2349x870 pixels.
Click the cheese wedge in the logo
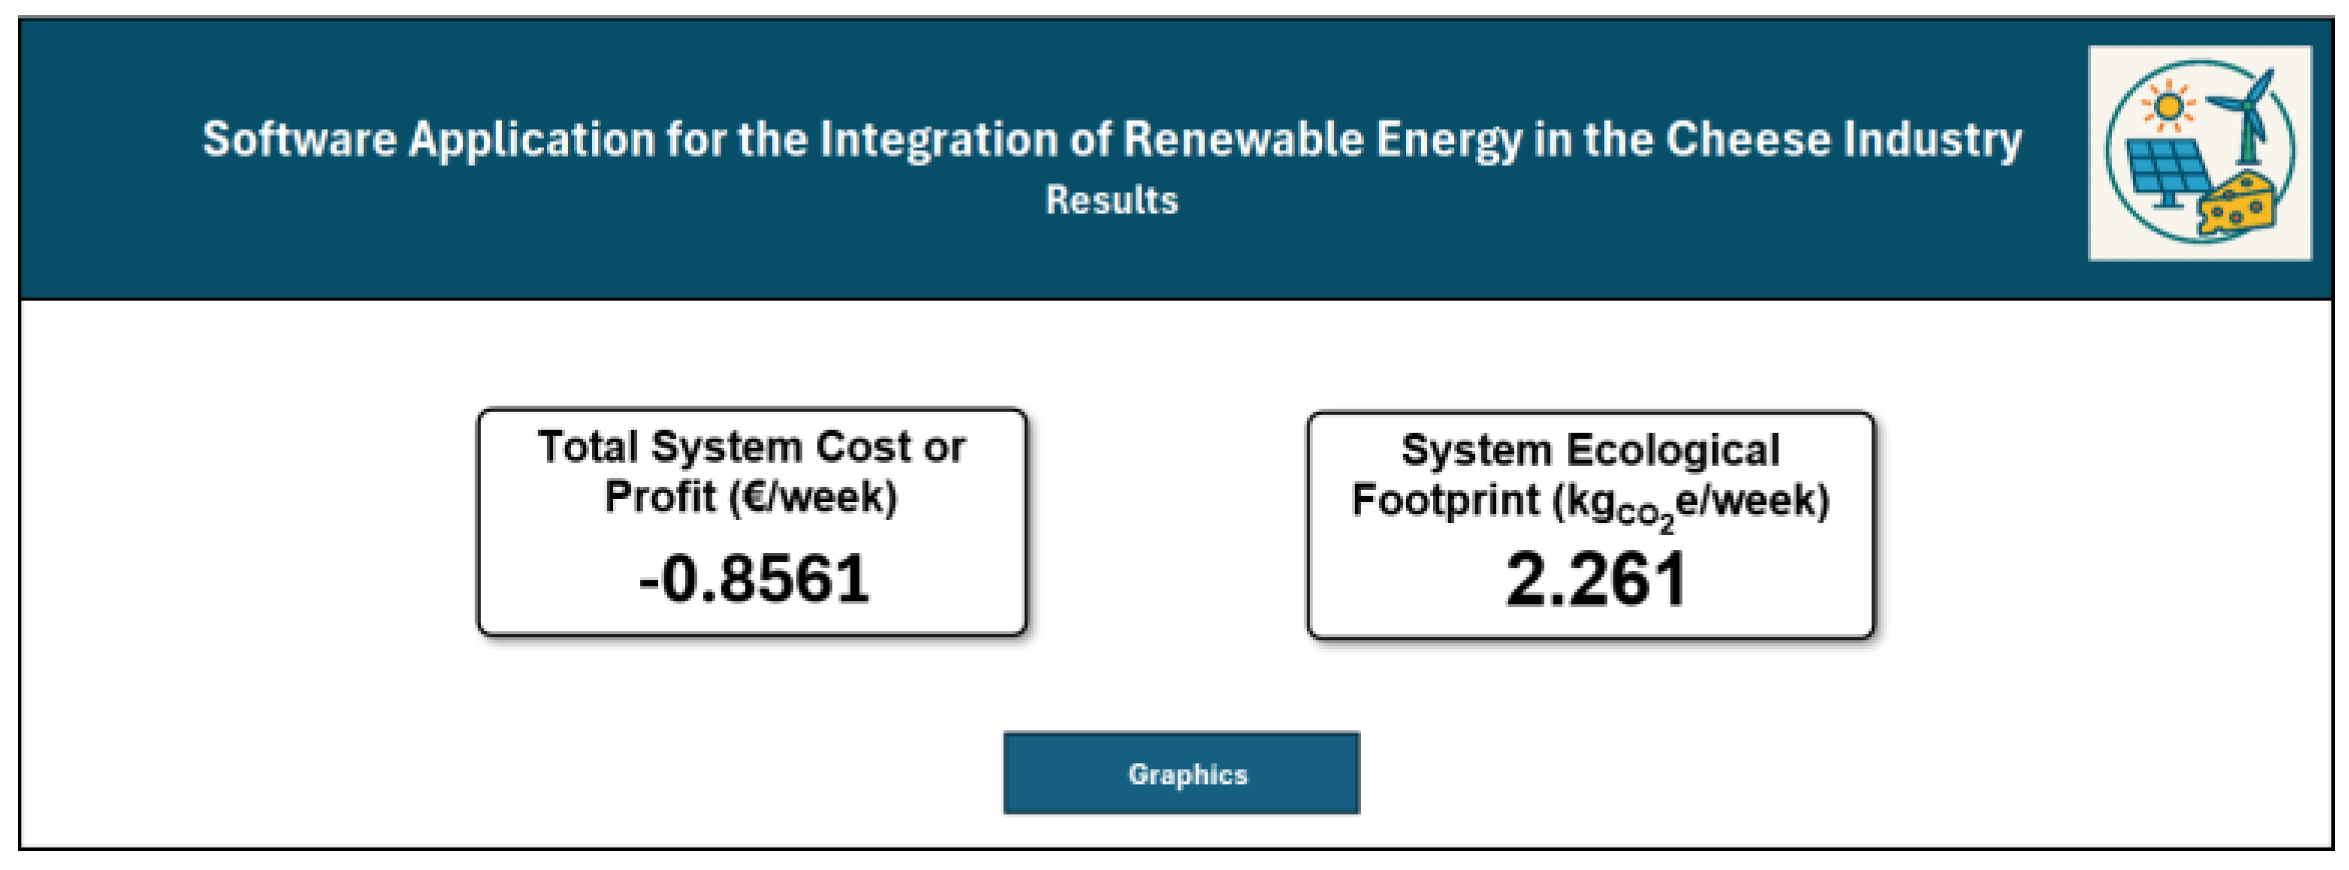(x=2237, y=206)
